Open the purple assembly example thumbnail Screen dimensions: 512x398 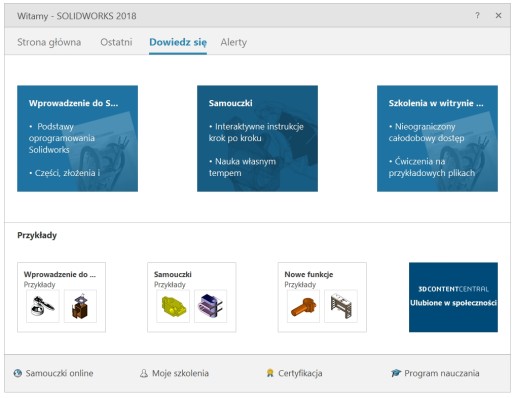tap(210, 306)
